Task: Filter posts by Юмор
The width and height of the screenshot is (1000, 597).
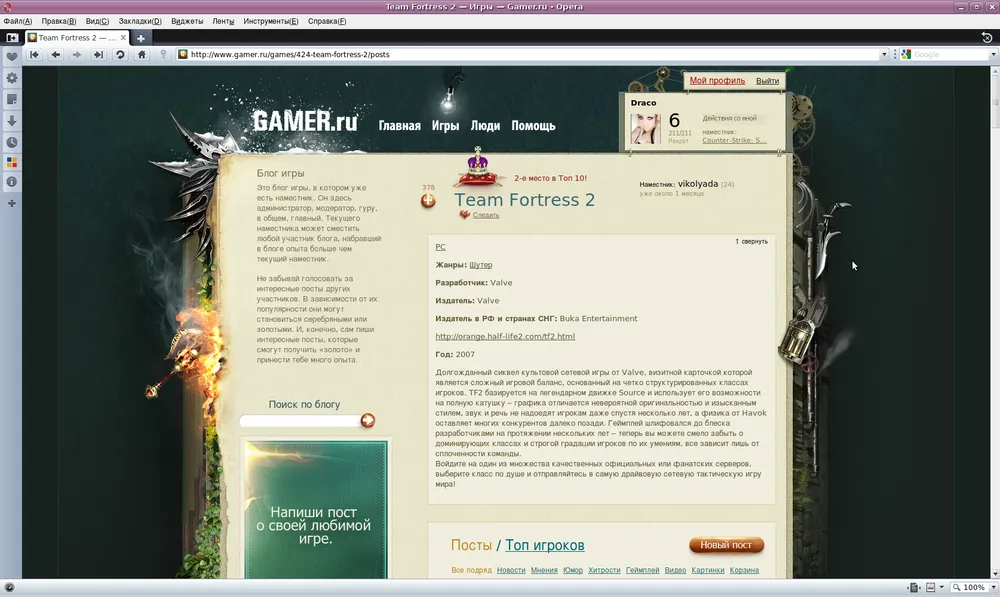Action: pos(573,570)
